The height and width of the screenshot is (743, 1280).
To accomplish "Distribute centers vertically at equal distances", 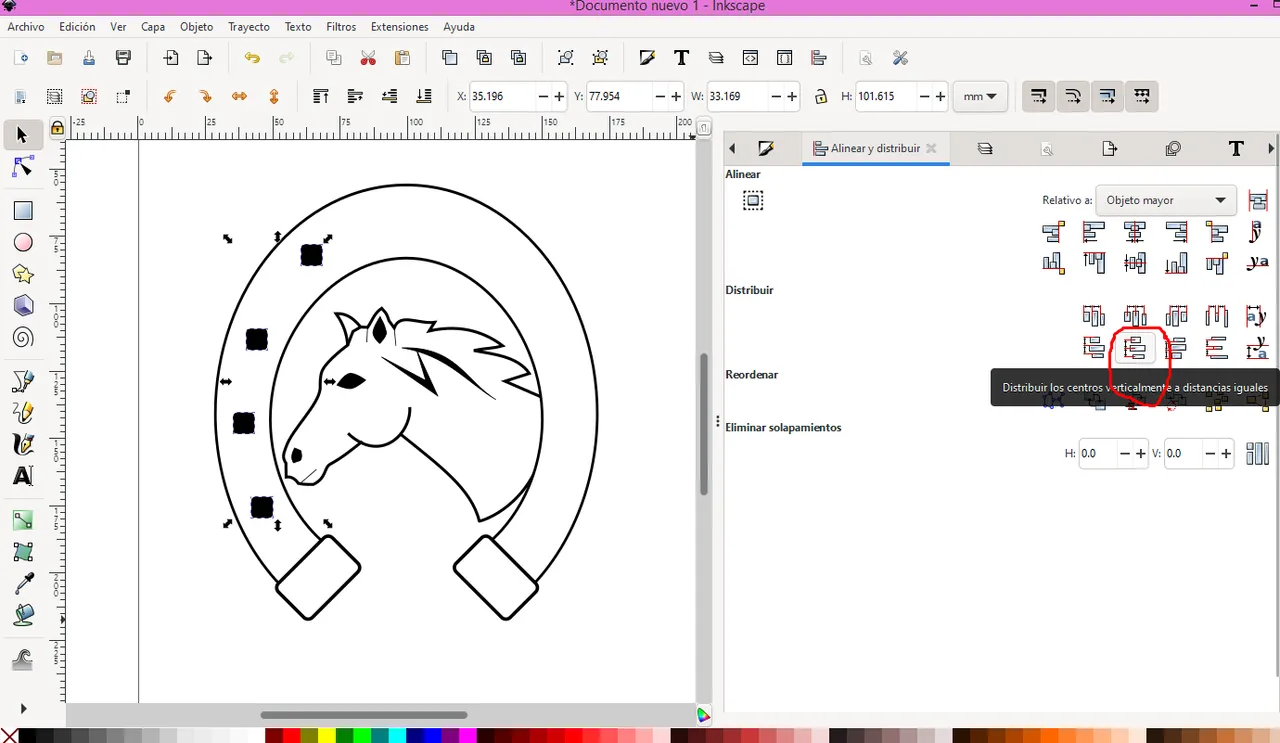I will [x=1135, y=348].
